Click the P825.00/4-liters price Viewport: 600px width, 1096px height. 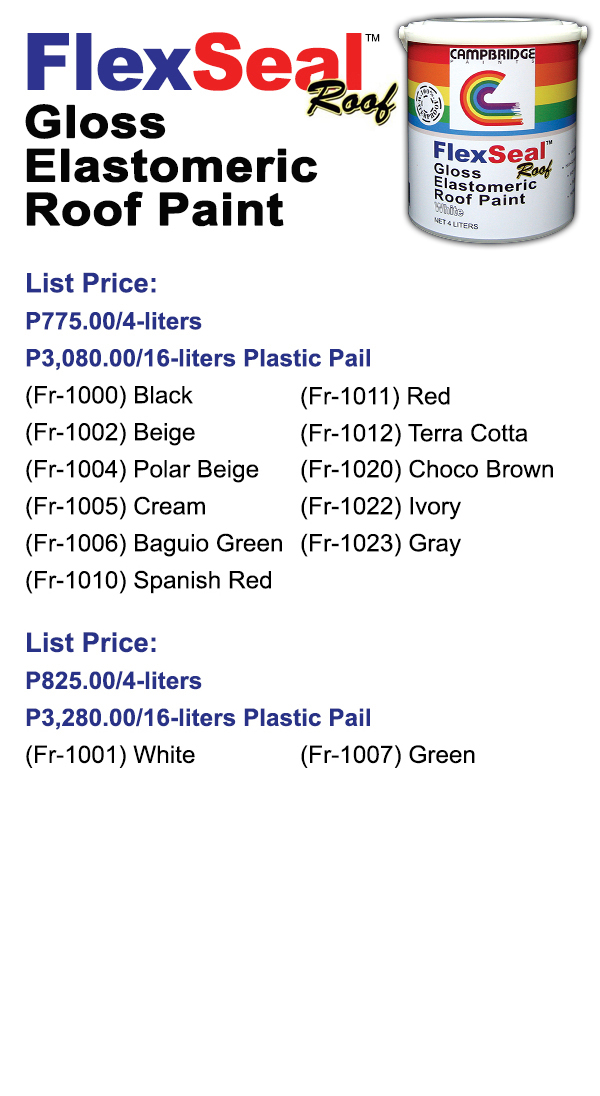[113, 681]
